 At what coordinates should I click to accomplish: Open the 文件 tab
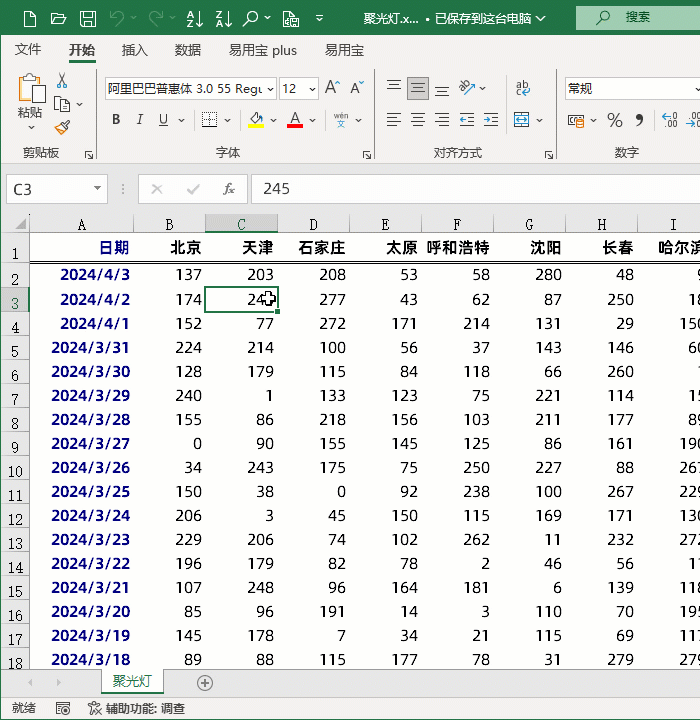pyautogui.click(x=28, y=50)
